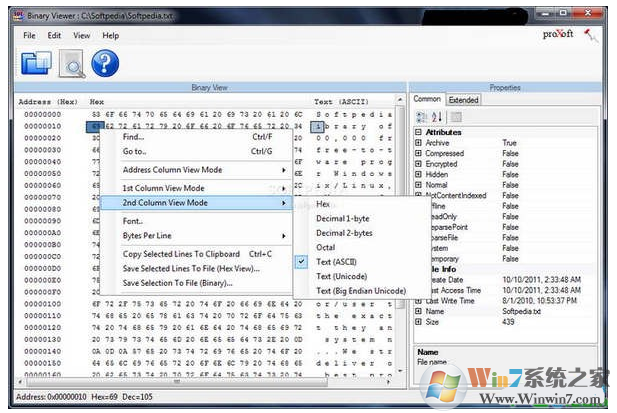Expand the Encrypted property row
The height and width of the screenshot is (413, 617).
418,164
